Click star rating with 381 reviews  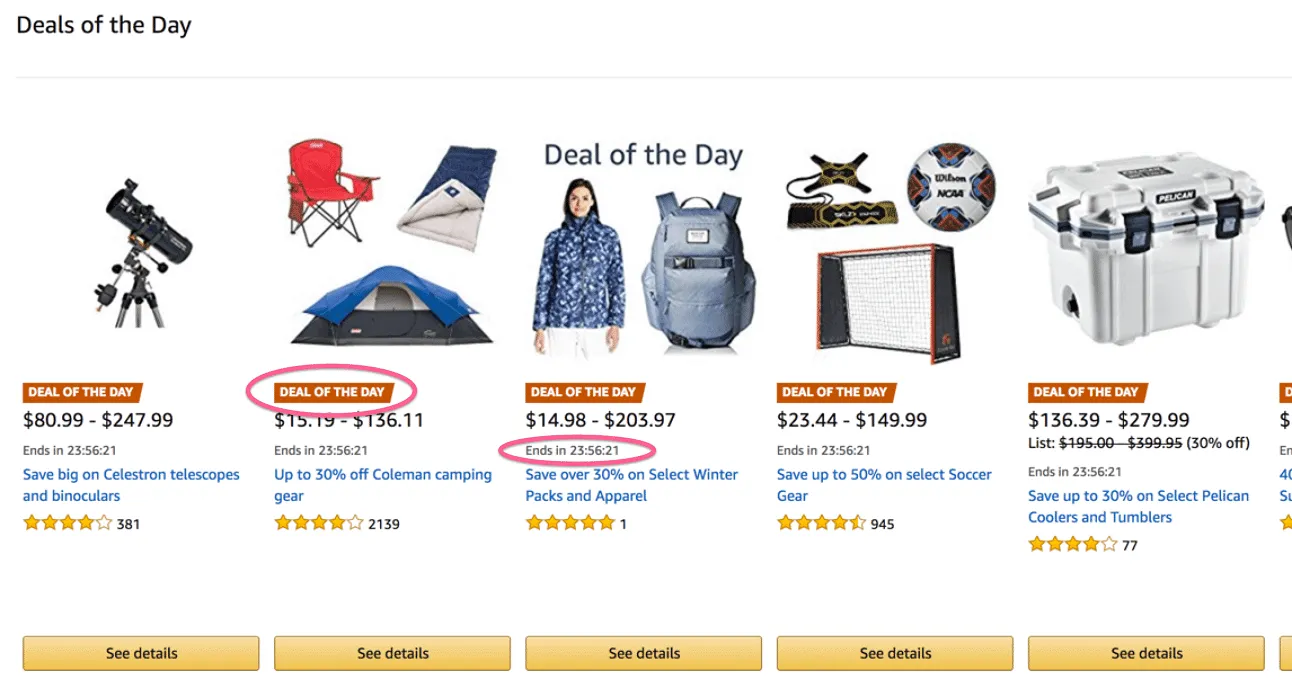click(68, 523)
